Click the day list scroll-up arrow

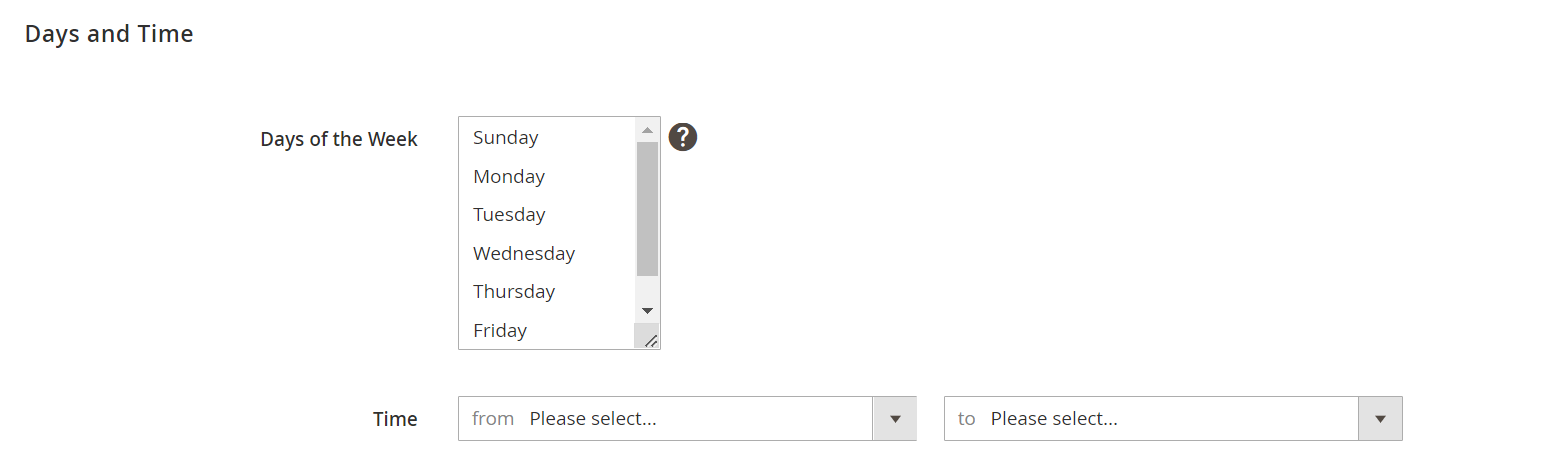click(x=647, y=130)
